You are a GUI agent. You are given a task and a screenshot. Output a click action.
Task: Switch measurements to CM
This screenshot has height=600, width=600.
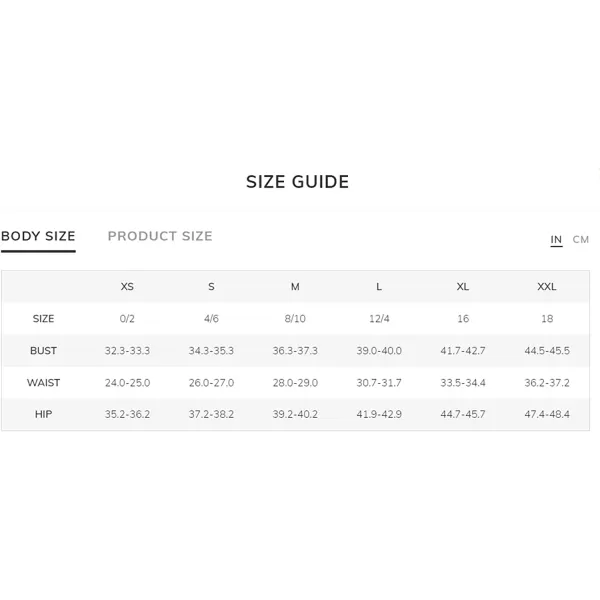point(580,240)
